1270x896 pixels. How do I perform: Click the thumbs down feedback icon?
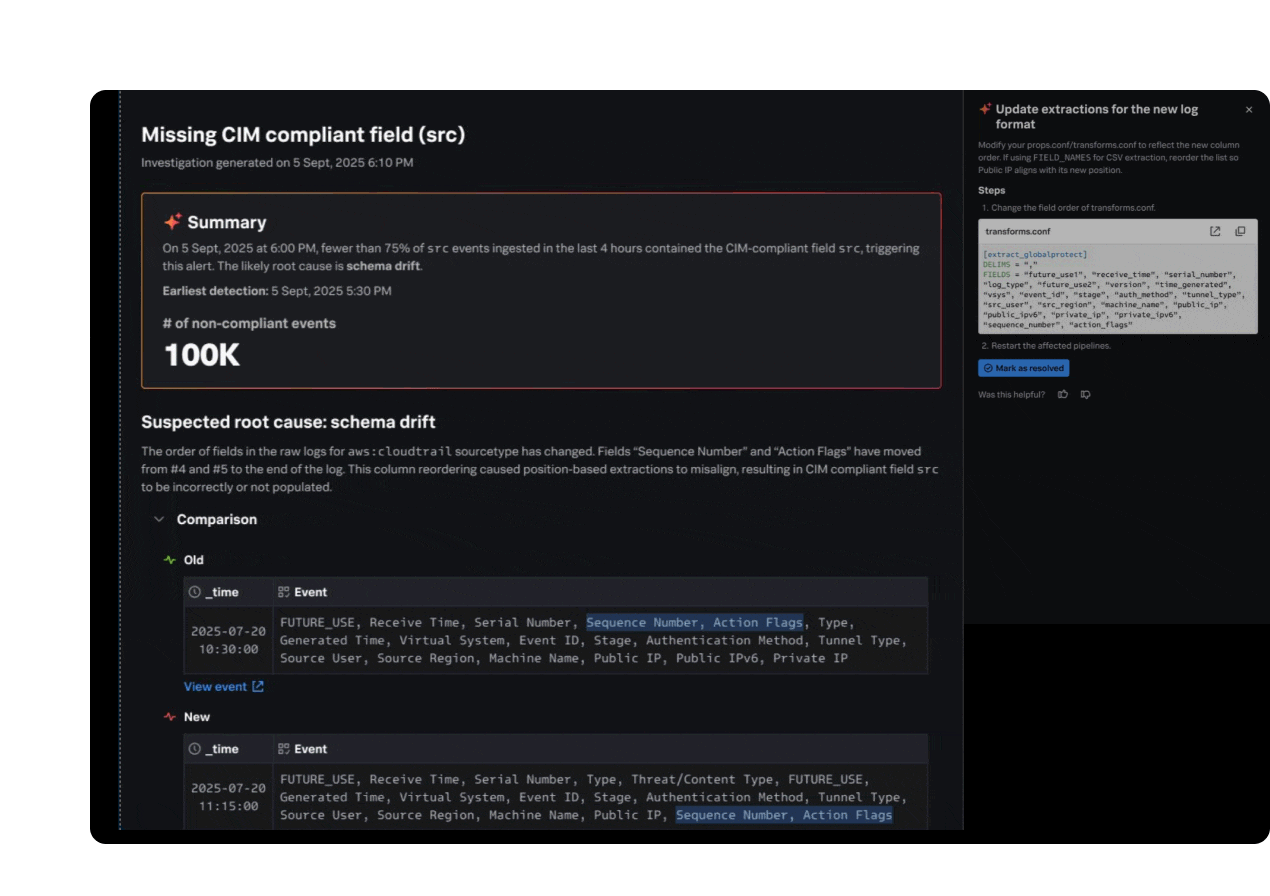(x=1085, y=394)
